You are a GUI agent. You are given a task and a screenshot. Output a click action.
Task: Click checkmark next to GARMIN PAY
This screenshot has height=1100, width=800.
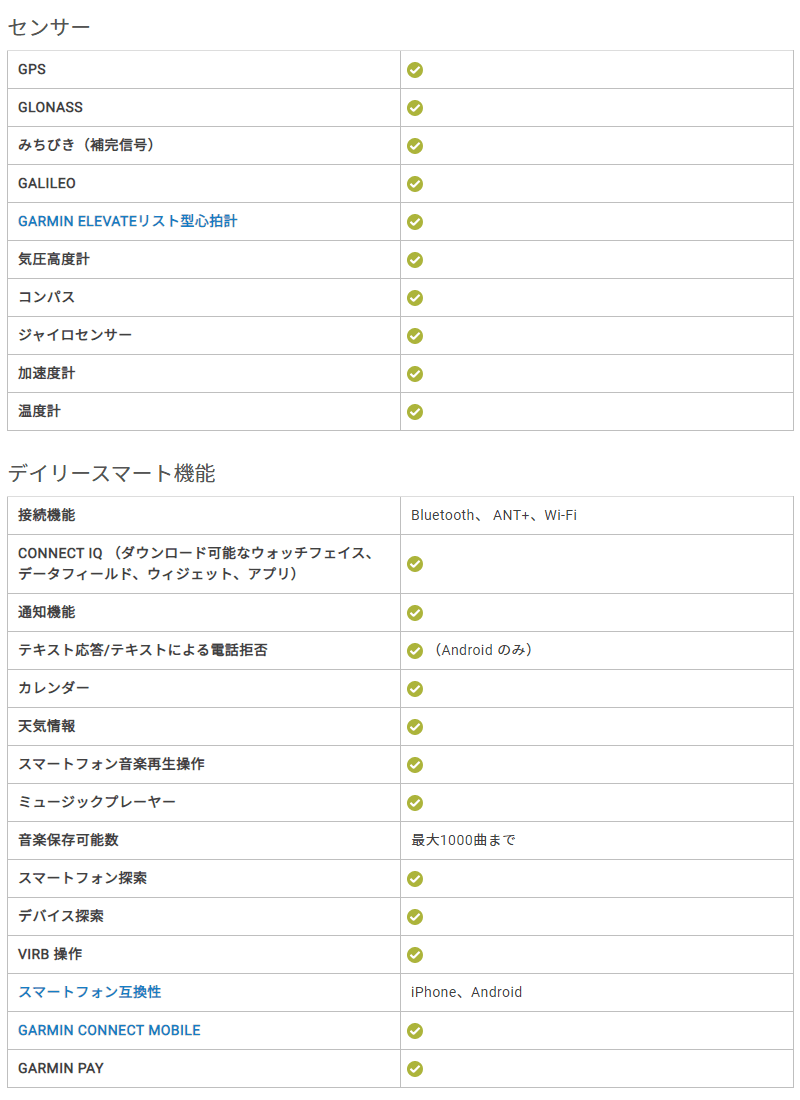point(415,1068)
